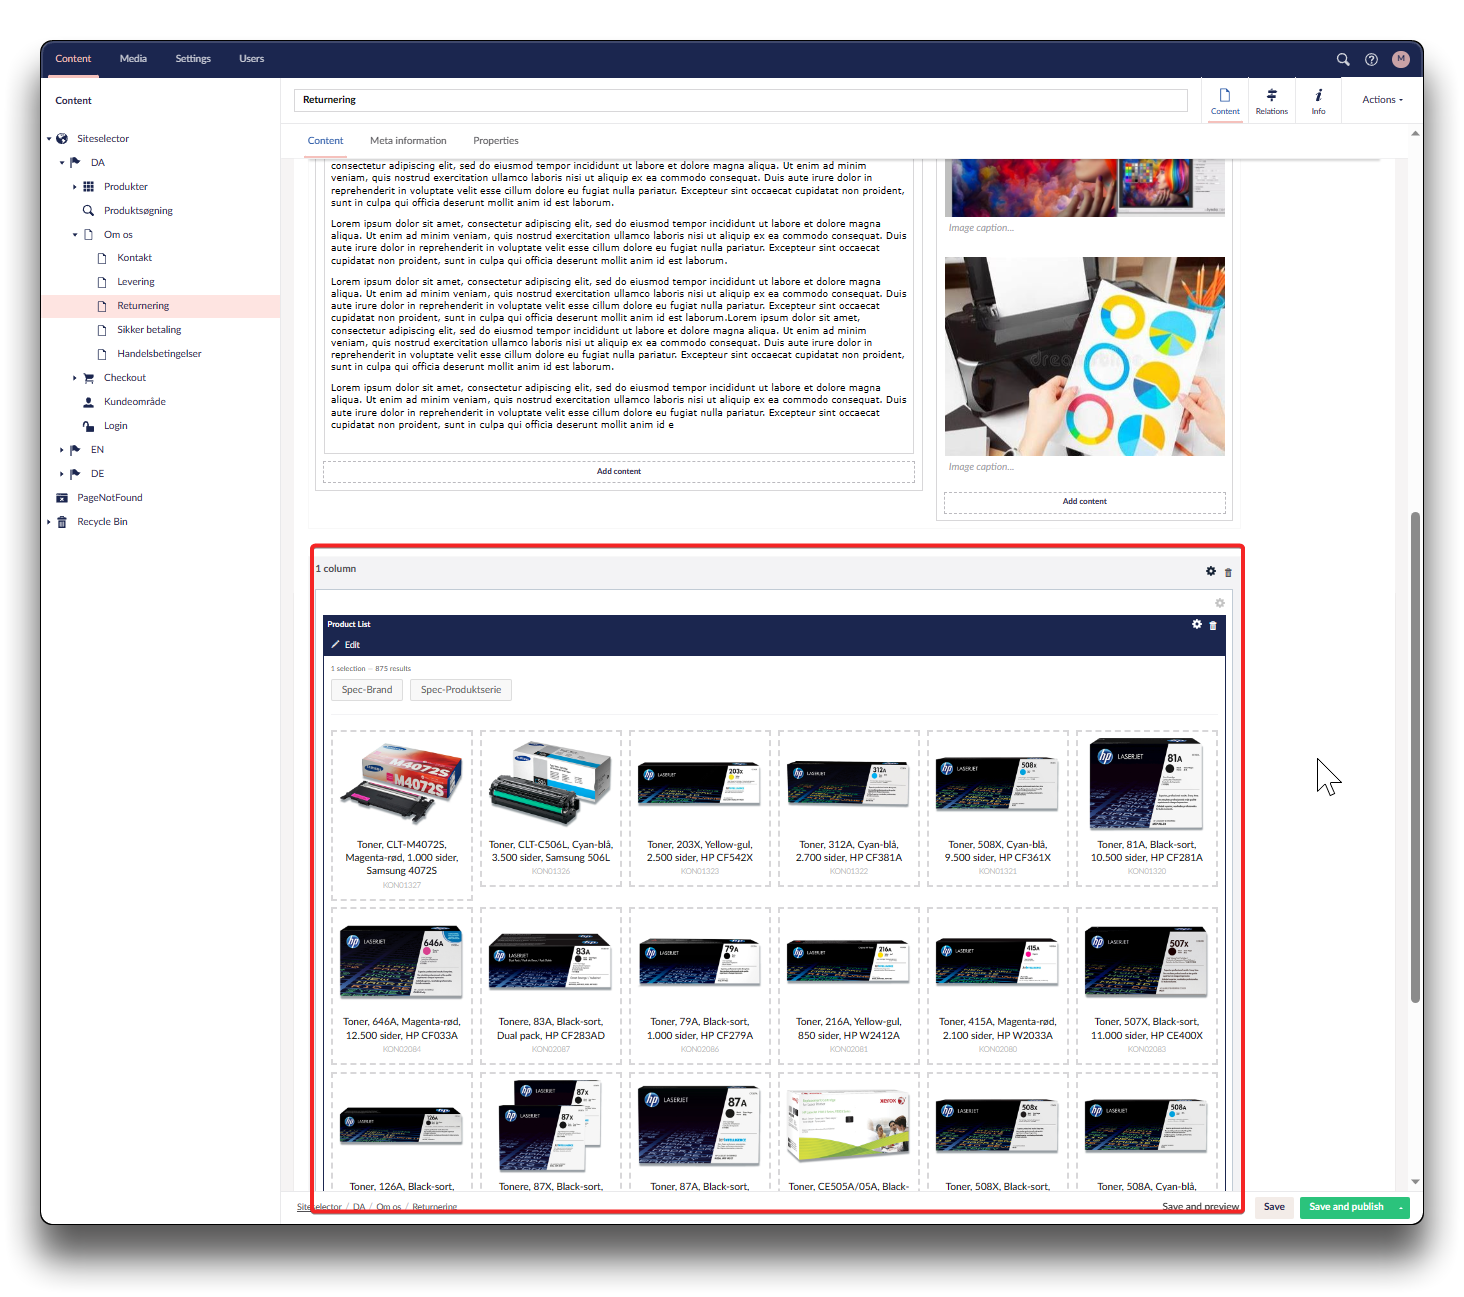Click the faint cell settings gear above Product List

coord(1220,603)
